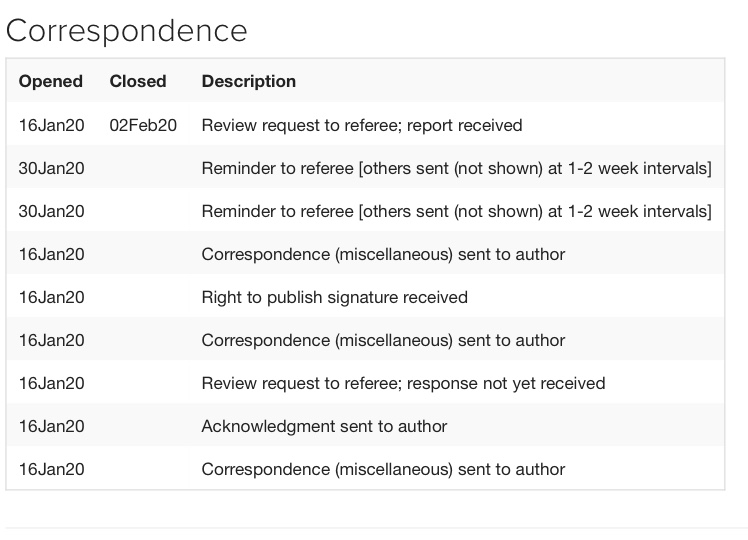Click the Opened column header
The height and width of the screenshot is (540, 748).
point(50,81)
